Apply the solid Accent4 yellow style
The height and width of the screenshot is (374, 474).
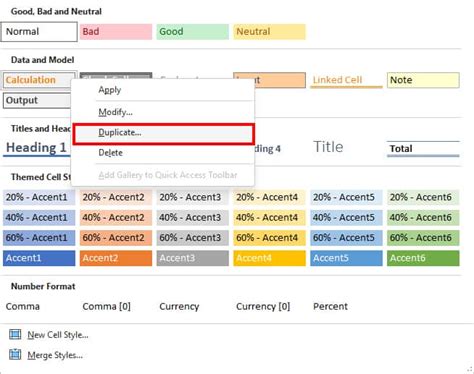point(269,258)
